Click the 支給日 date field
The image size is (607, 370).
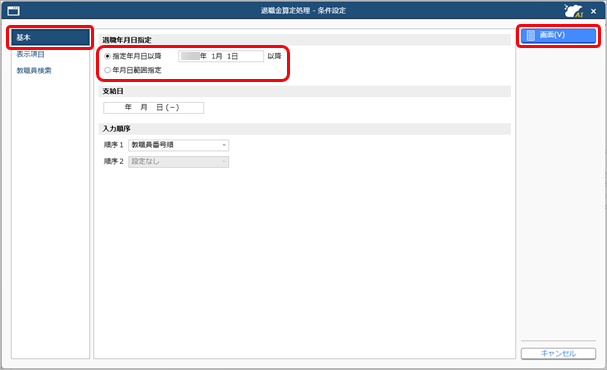click(153, 108)
